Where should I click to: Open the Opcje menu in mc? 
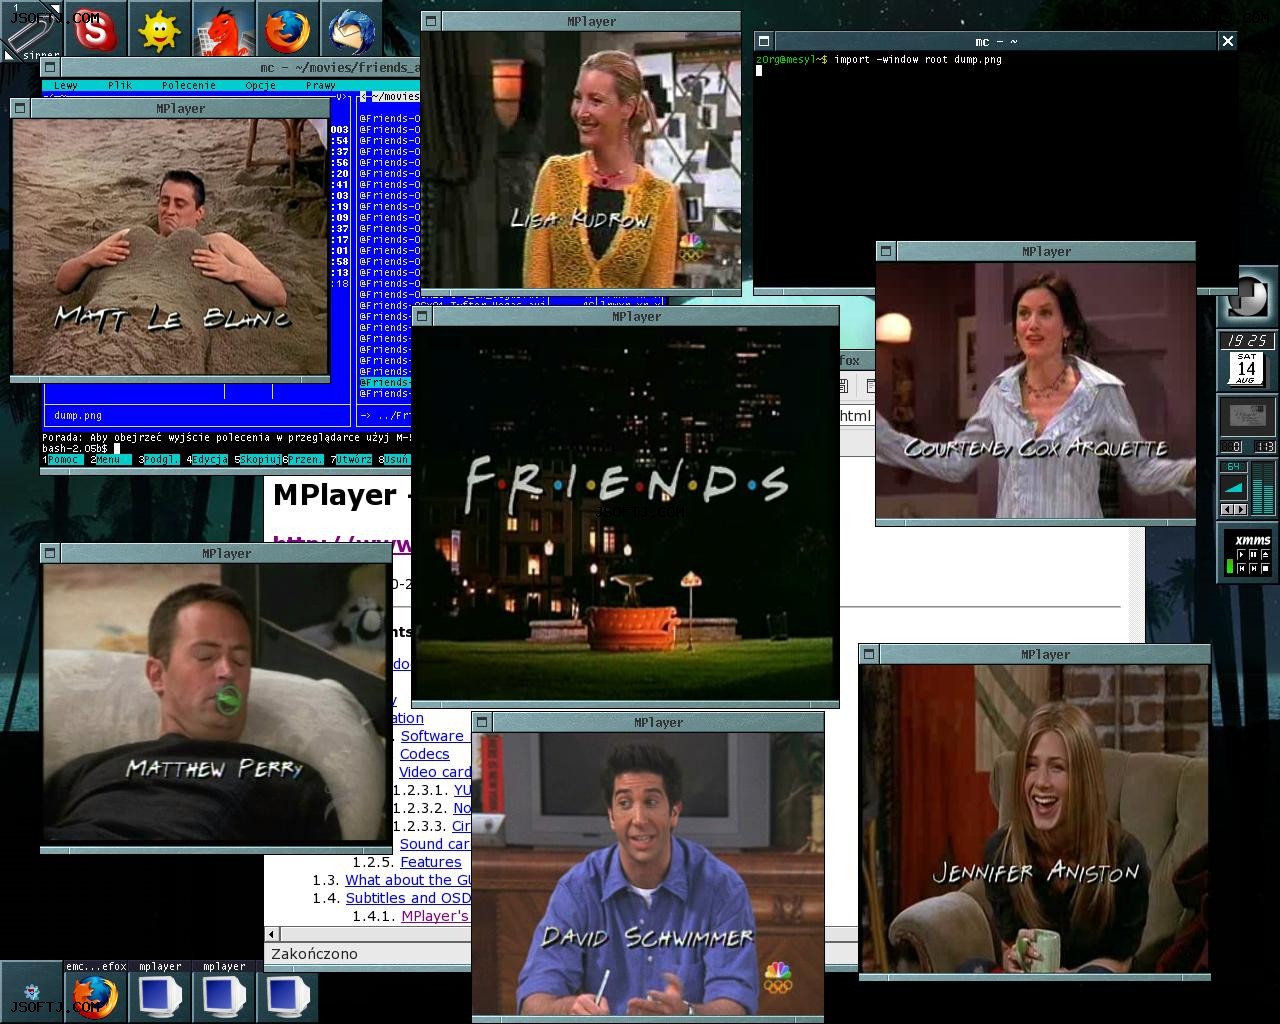click(260, 86)
